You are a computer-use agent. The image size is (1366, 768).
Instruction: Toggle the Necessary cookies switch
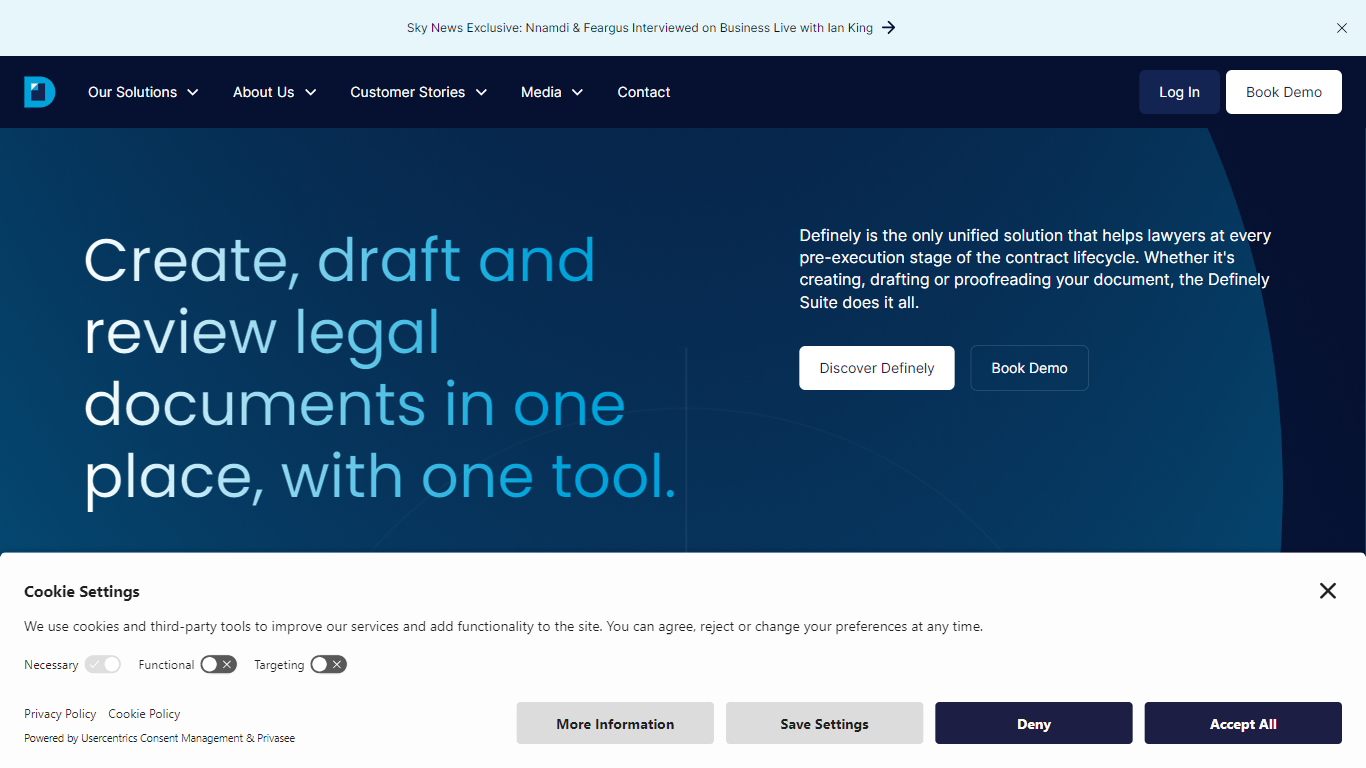point(103,665)
